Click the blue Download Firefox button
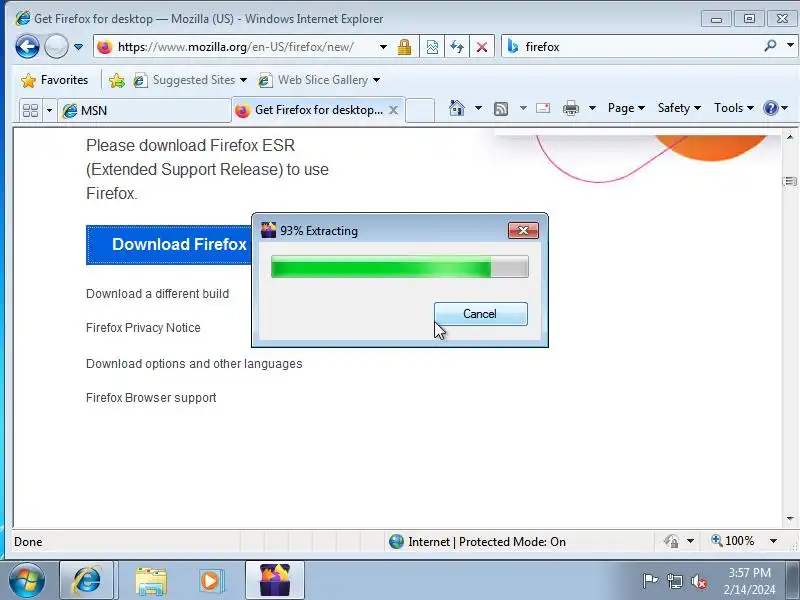This screenshot has height=600, width=800. pyautogui.click(x=169, y=244)
